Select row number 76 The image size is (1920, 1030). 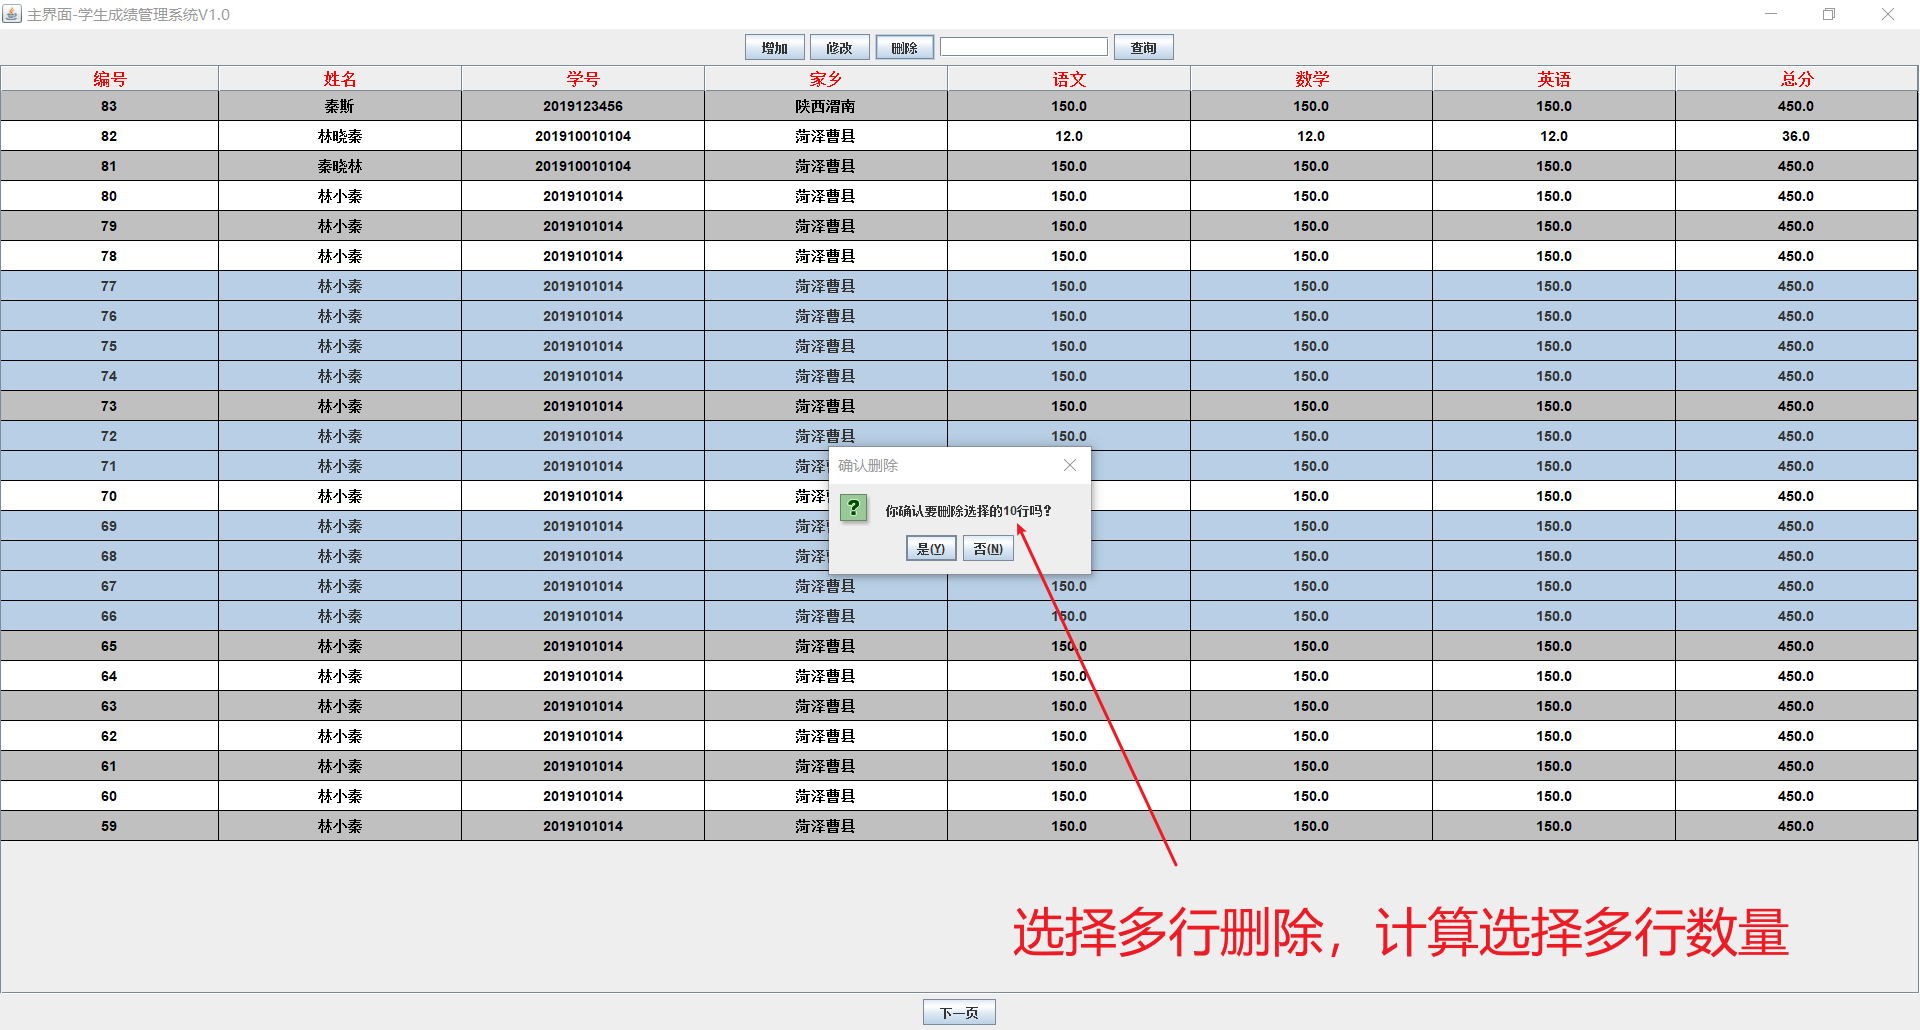coord(109,316)
